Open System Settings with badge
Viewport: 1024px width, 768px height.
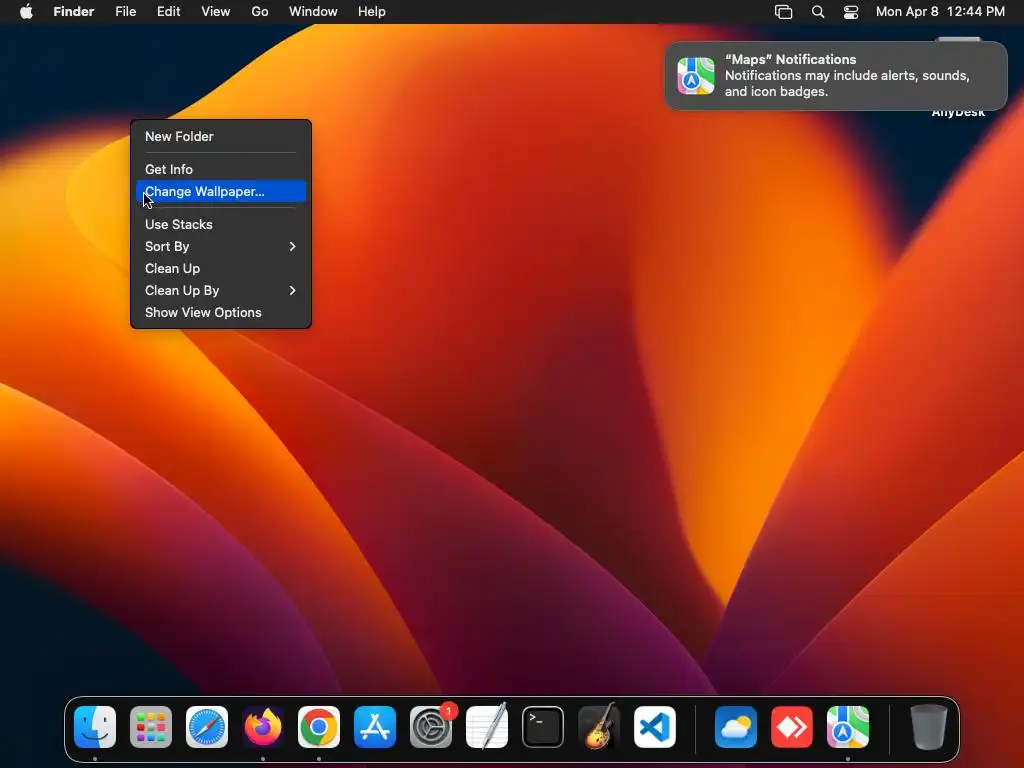coord(431,727)
